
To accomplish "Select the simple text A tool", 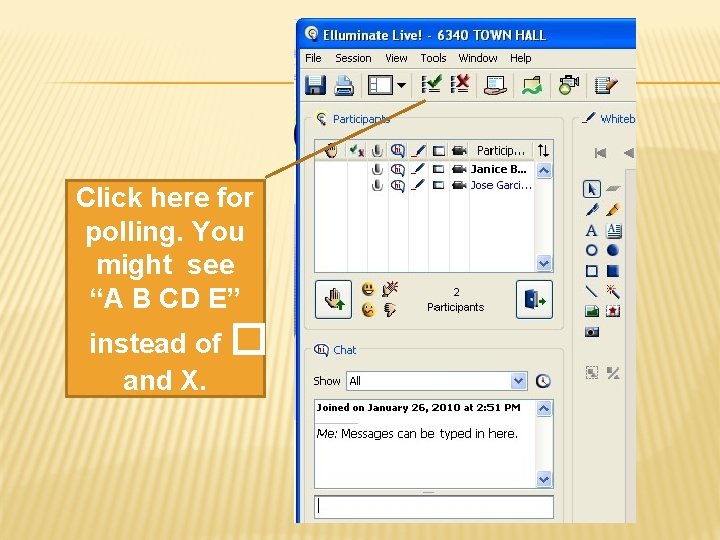I will point(591,230).
